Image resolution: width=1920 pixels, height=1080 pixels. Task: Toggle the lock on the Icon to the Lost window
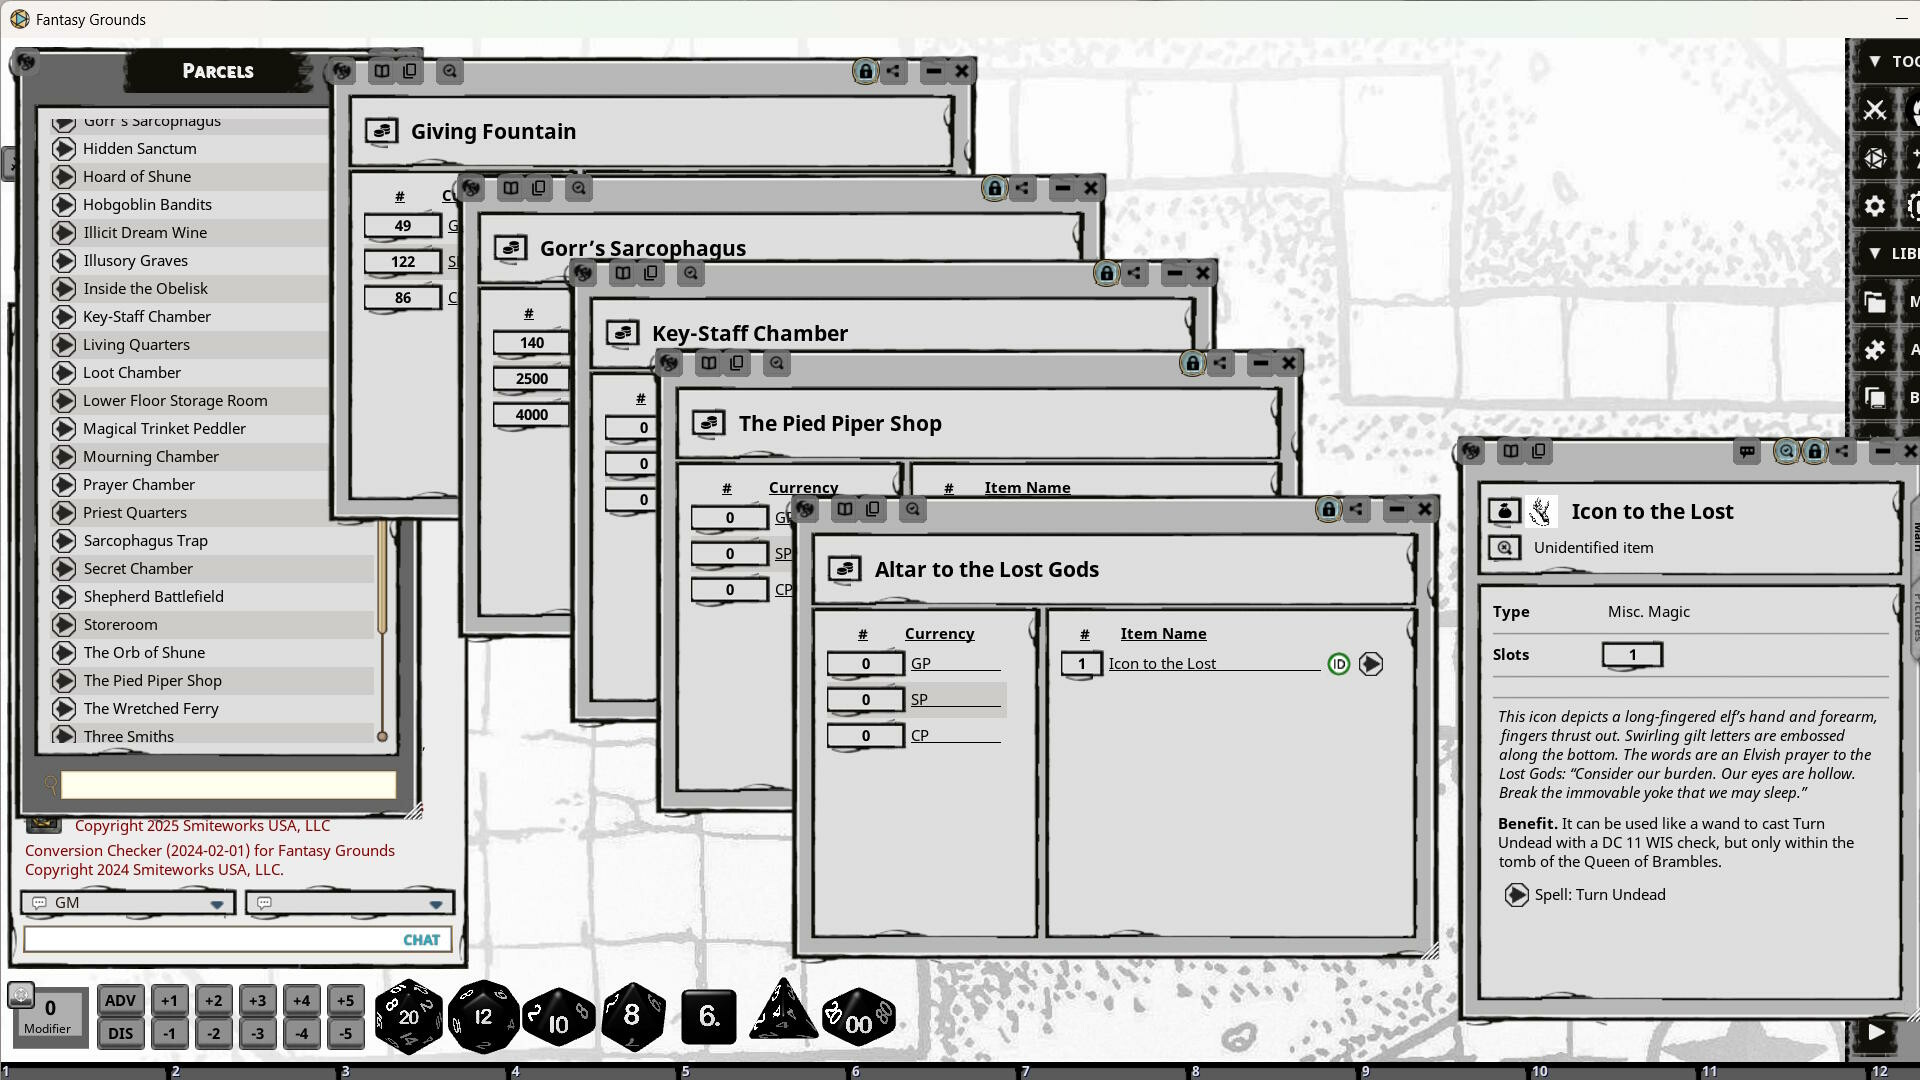1814,452
